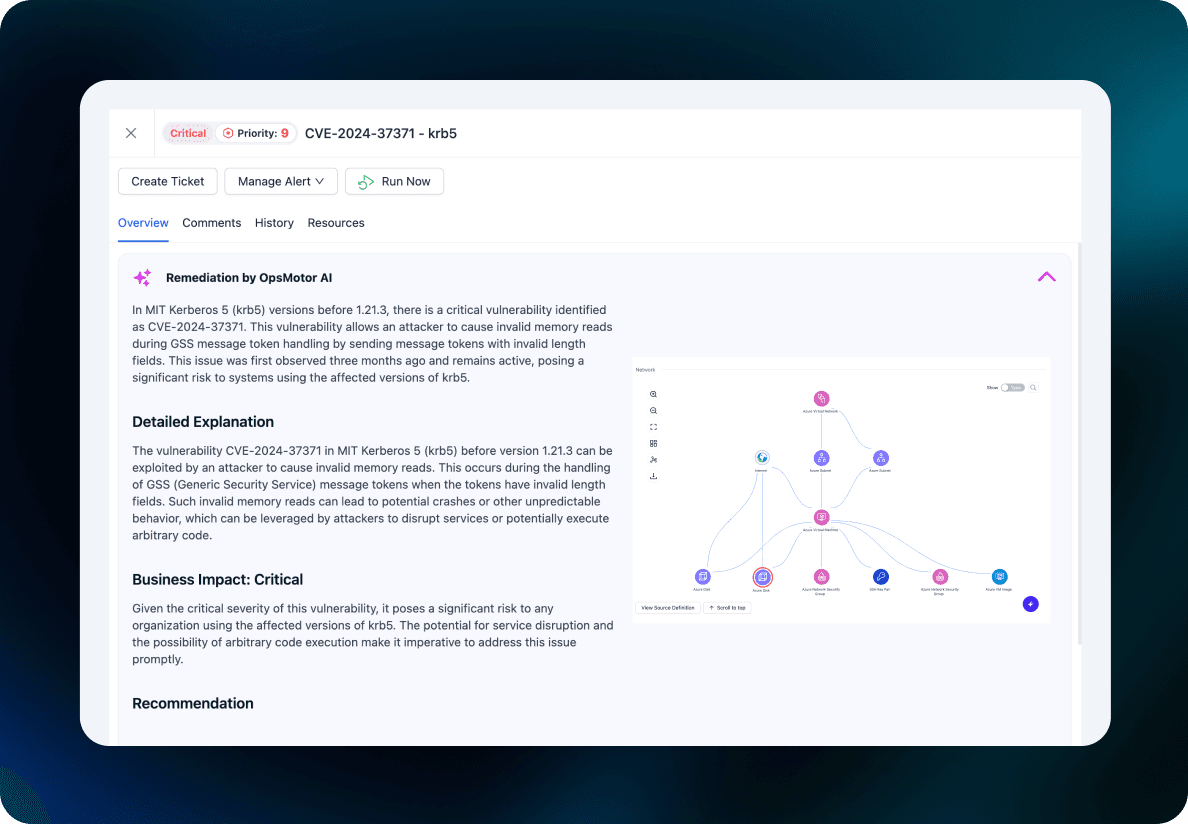
Task: Select the Azure Subnet node directly under Virtual Network
Action: [821, 457]
